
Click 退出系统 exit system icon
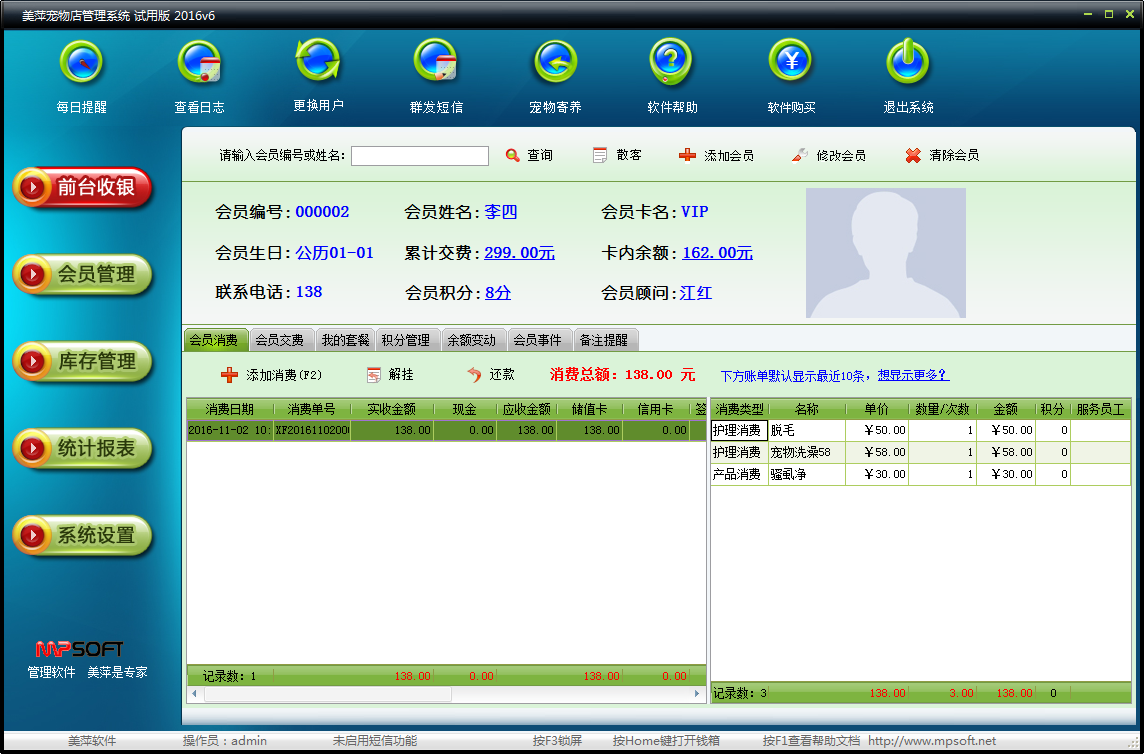coord(908,64)
